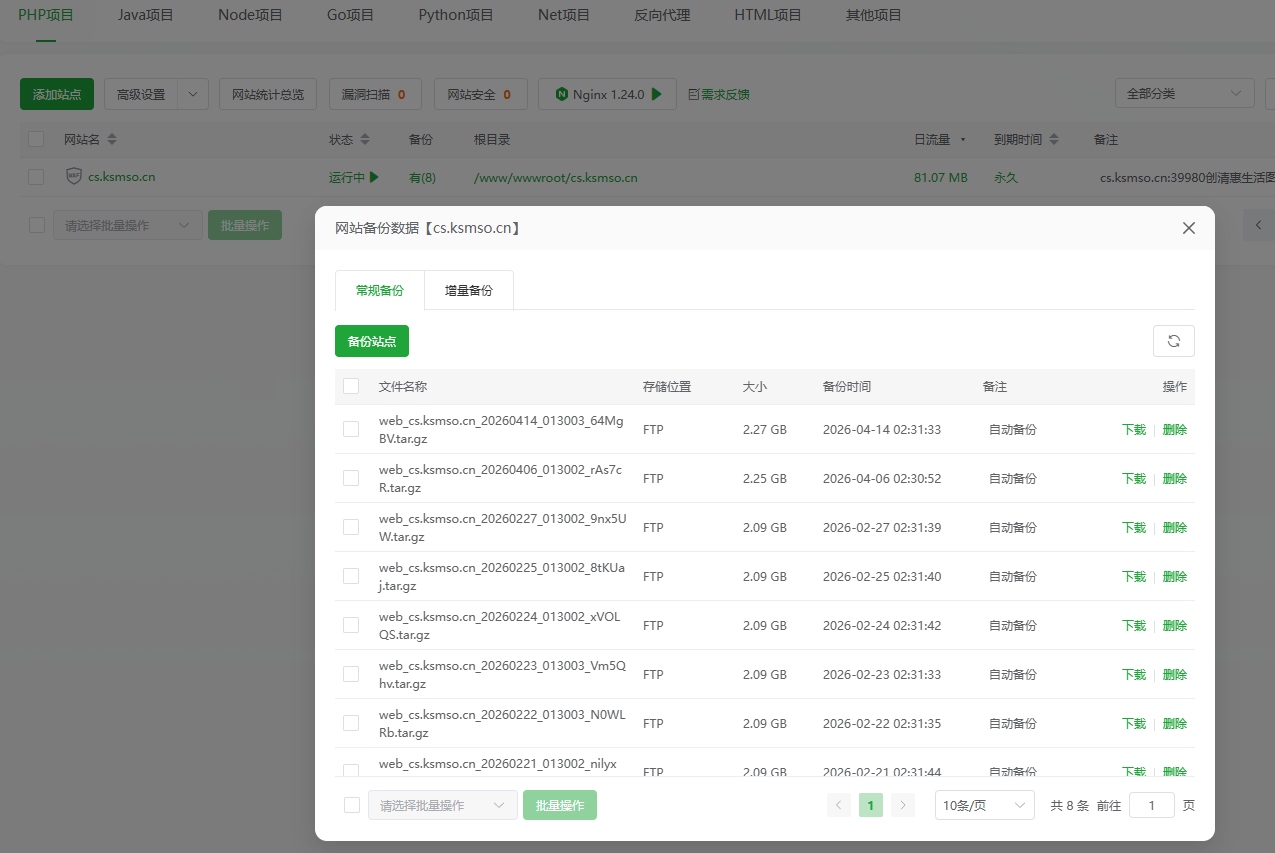This screenshot has height=853, width=1275.
Task: Sort by 网站名 column arrows
Action: coord(112,139)
